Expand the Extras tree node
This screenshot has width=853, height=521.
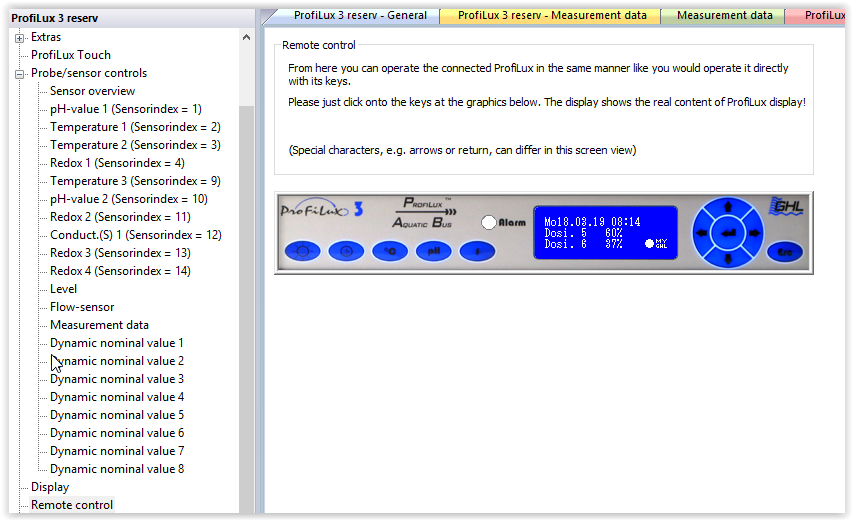[20, 38]
